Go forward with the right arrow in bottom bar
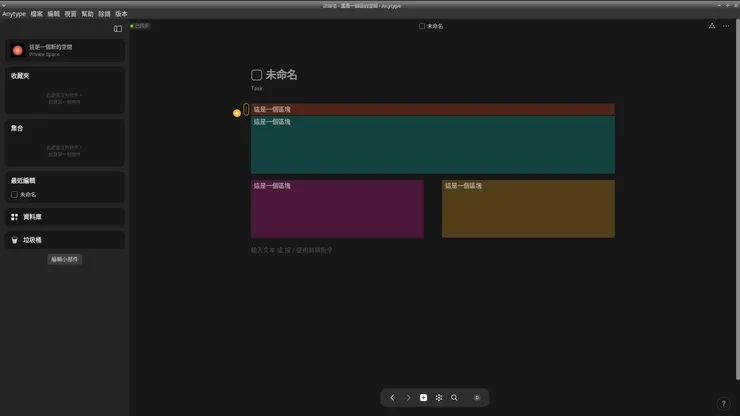The height and width of the screenshot is (416, 740). 408,398
